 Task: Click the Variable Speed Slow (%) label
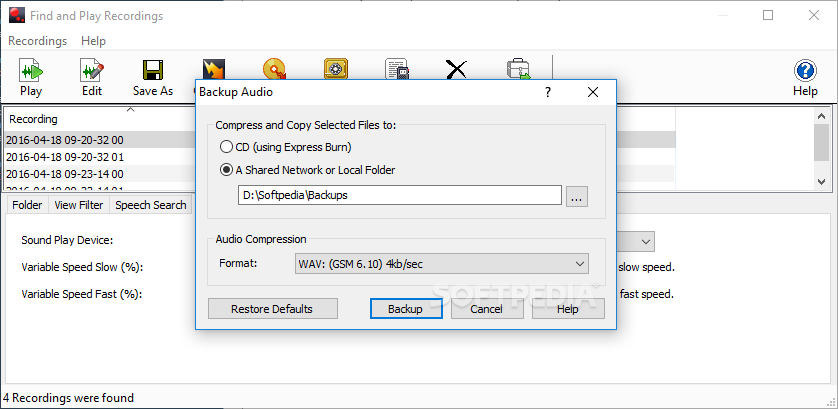point(82,267)
